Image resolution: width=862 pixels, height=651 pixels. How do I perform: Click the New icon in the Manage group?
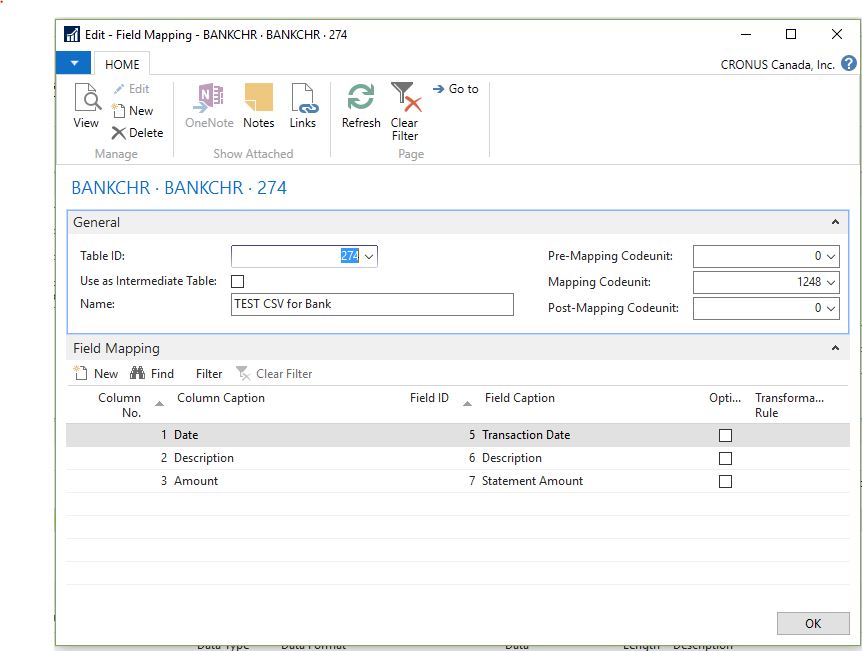click(x=119, y=111)
